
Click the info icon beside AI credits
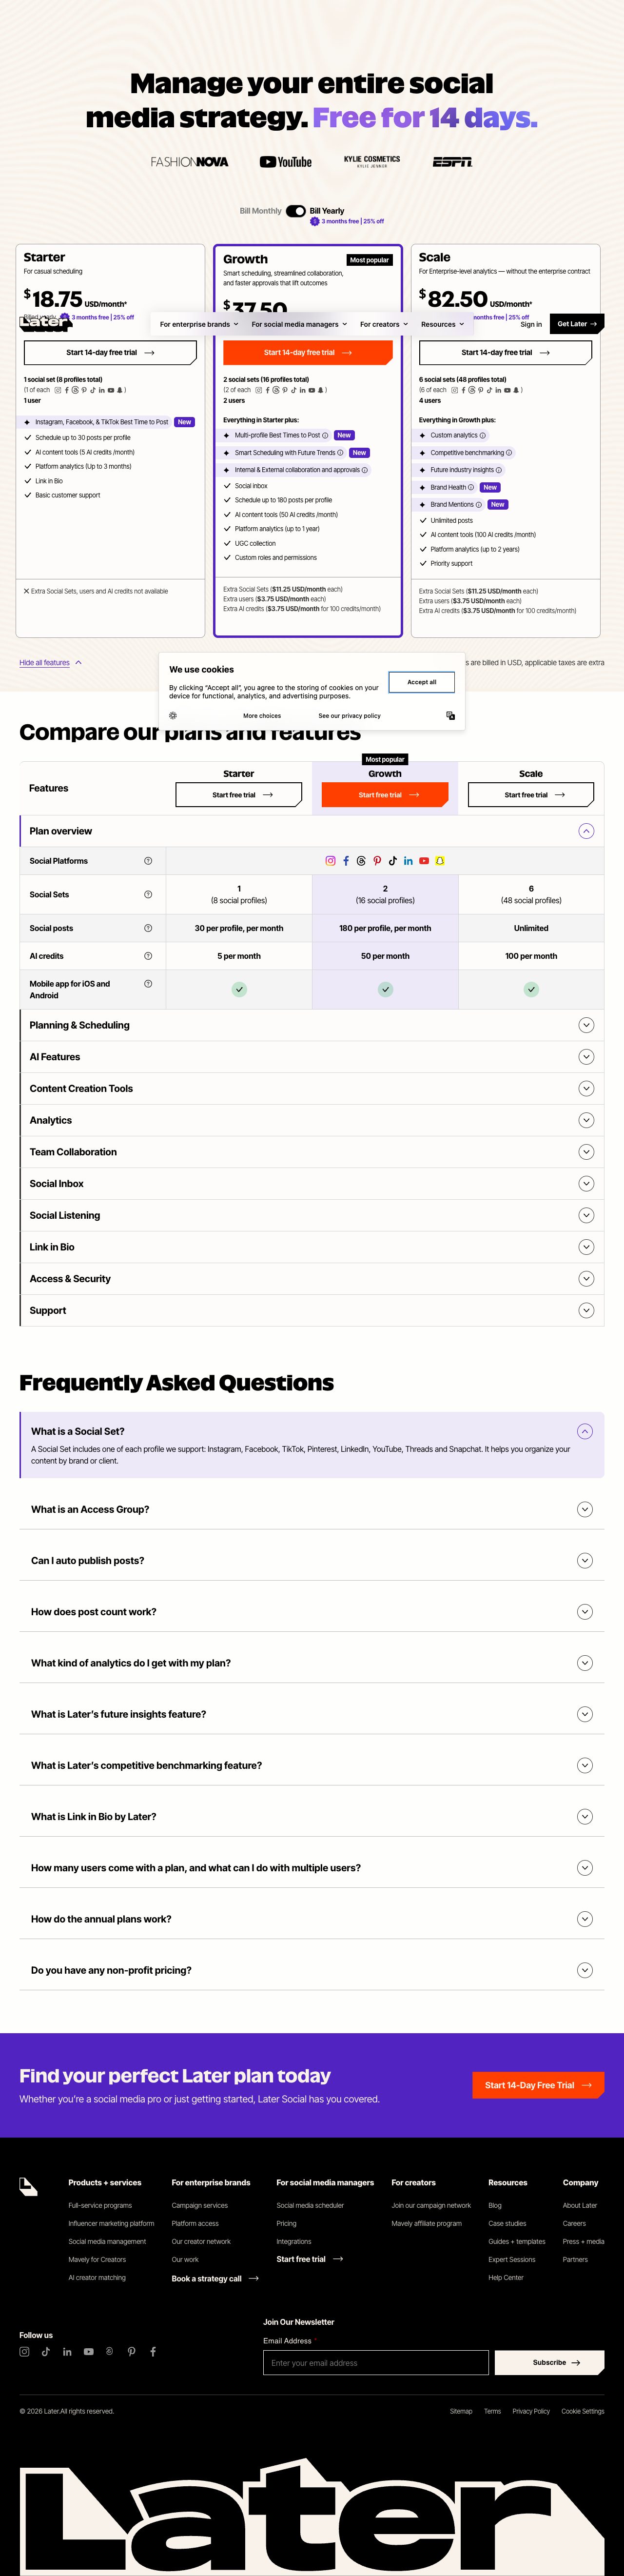pos(148,955)
